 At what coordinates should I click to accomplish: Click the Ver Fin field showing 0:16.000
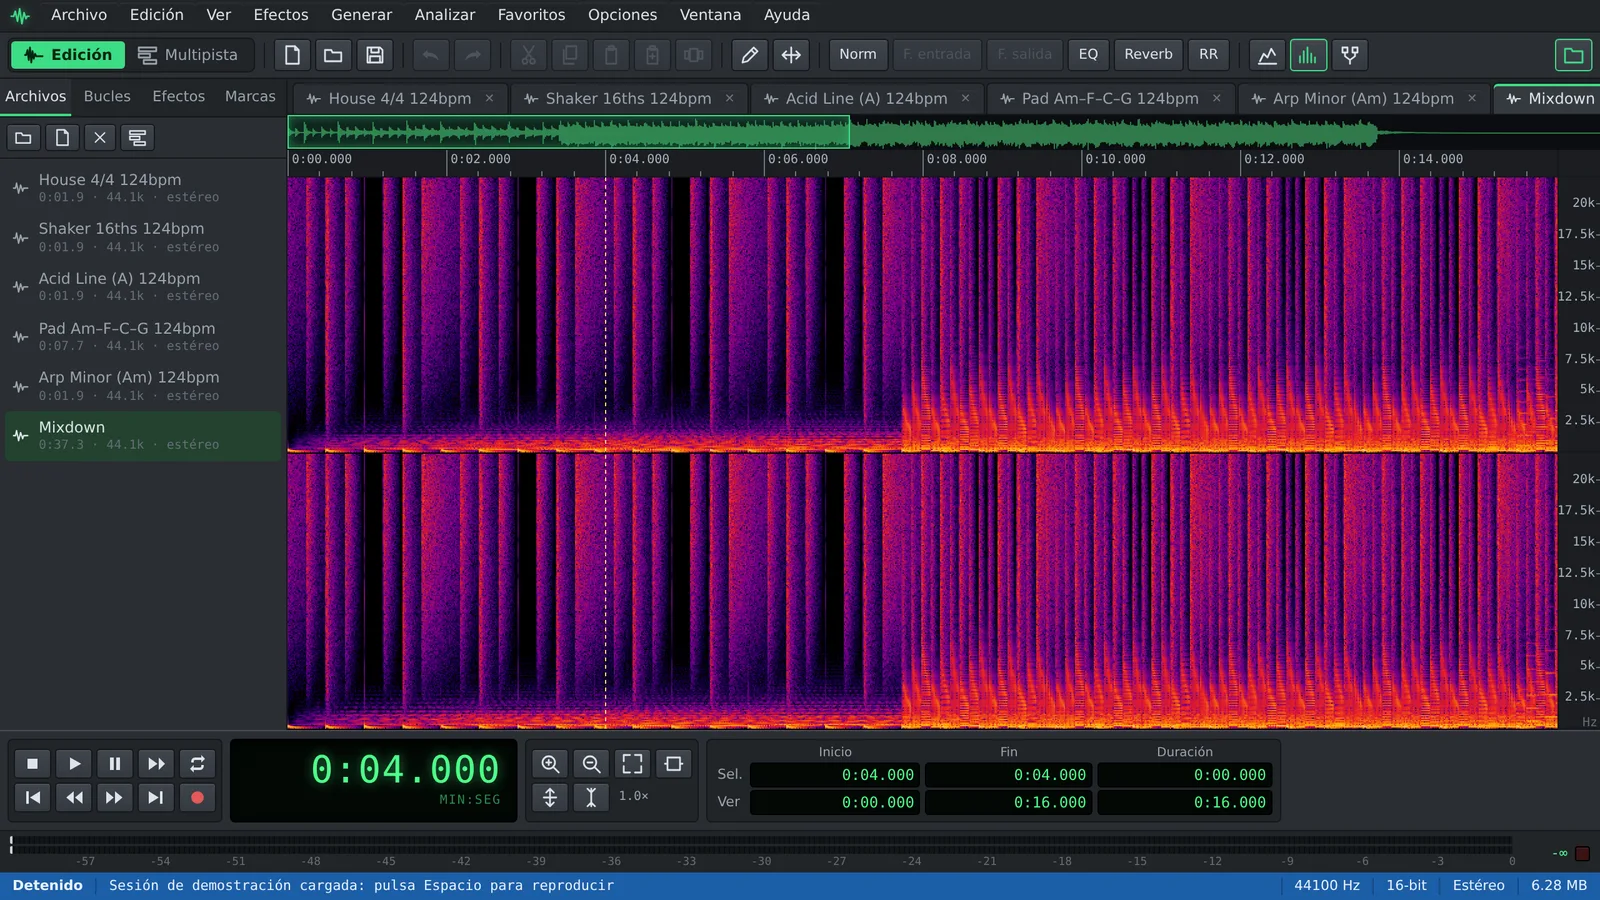click(x=1008, y=802)
